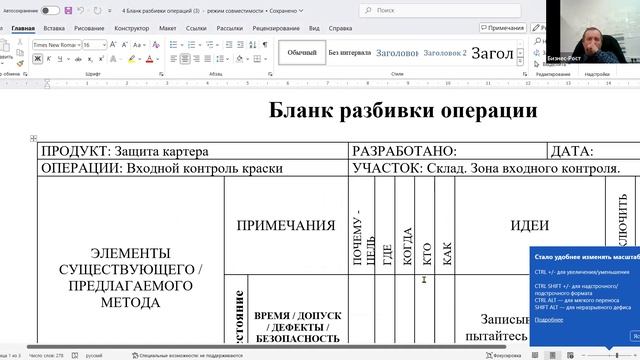Viewport: 640px width, 360px height.
Task: Open the Change Case Aa dropdown
Action: point(139,45)
